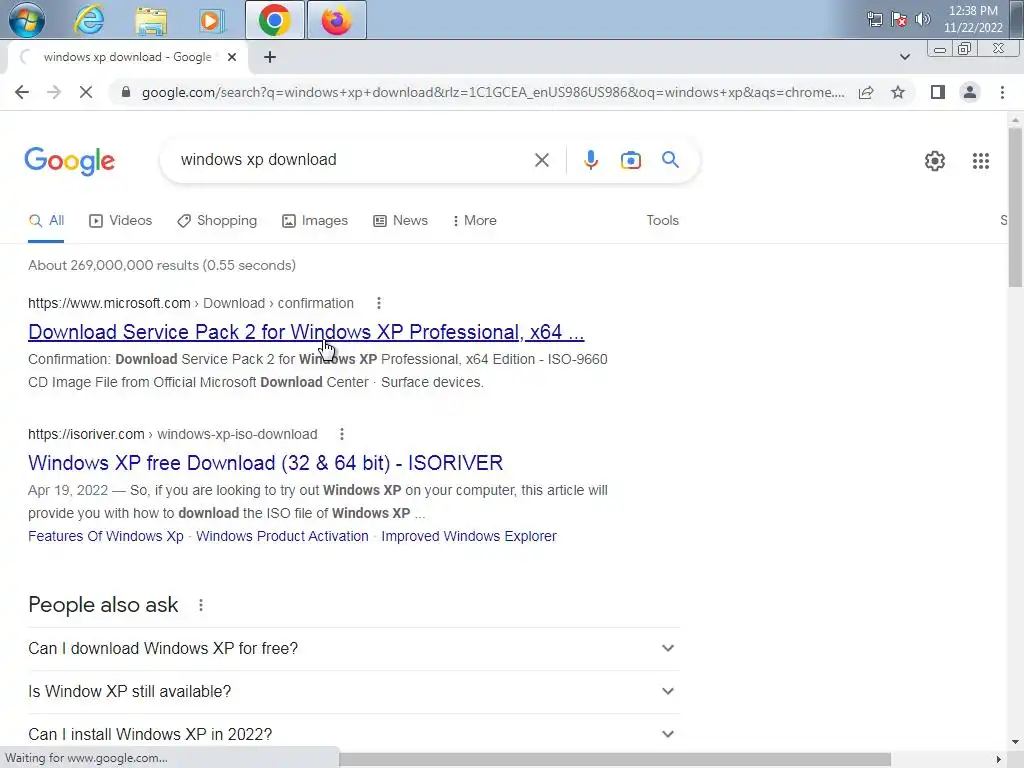Bookmark this page with the star

(x=898, y=92)
